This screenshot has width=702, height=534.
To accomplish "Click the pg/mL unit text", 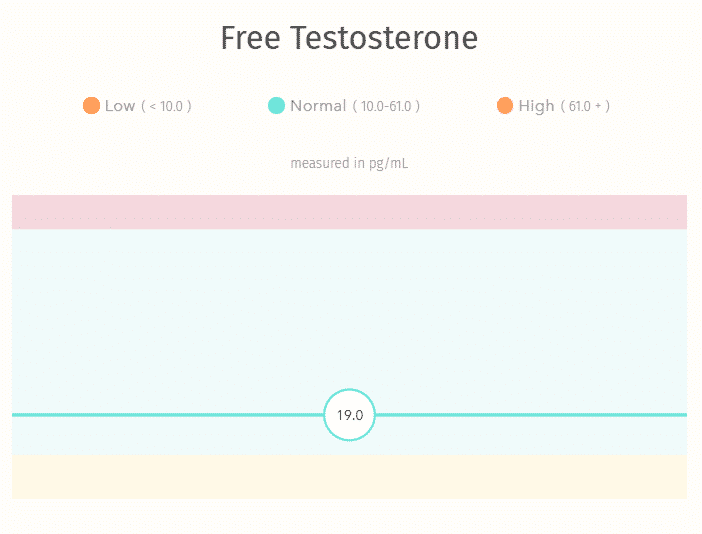I will click(389, 164).
